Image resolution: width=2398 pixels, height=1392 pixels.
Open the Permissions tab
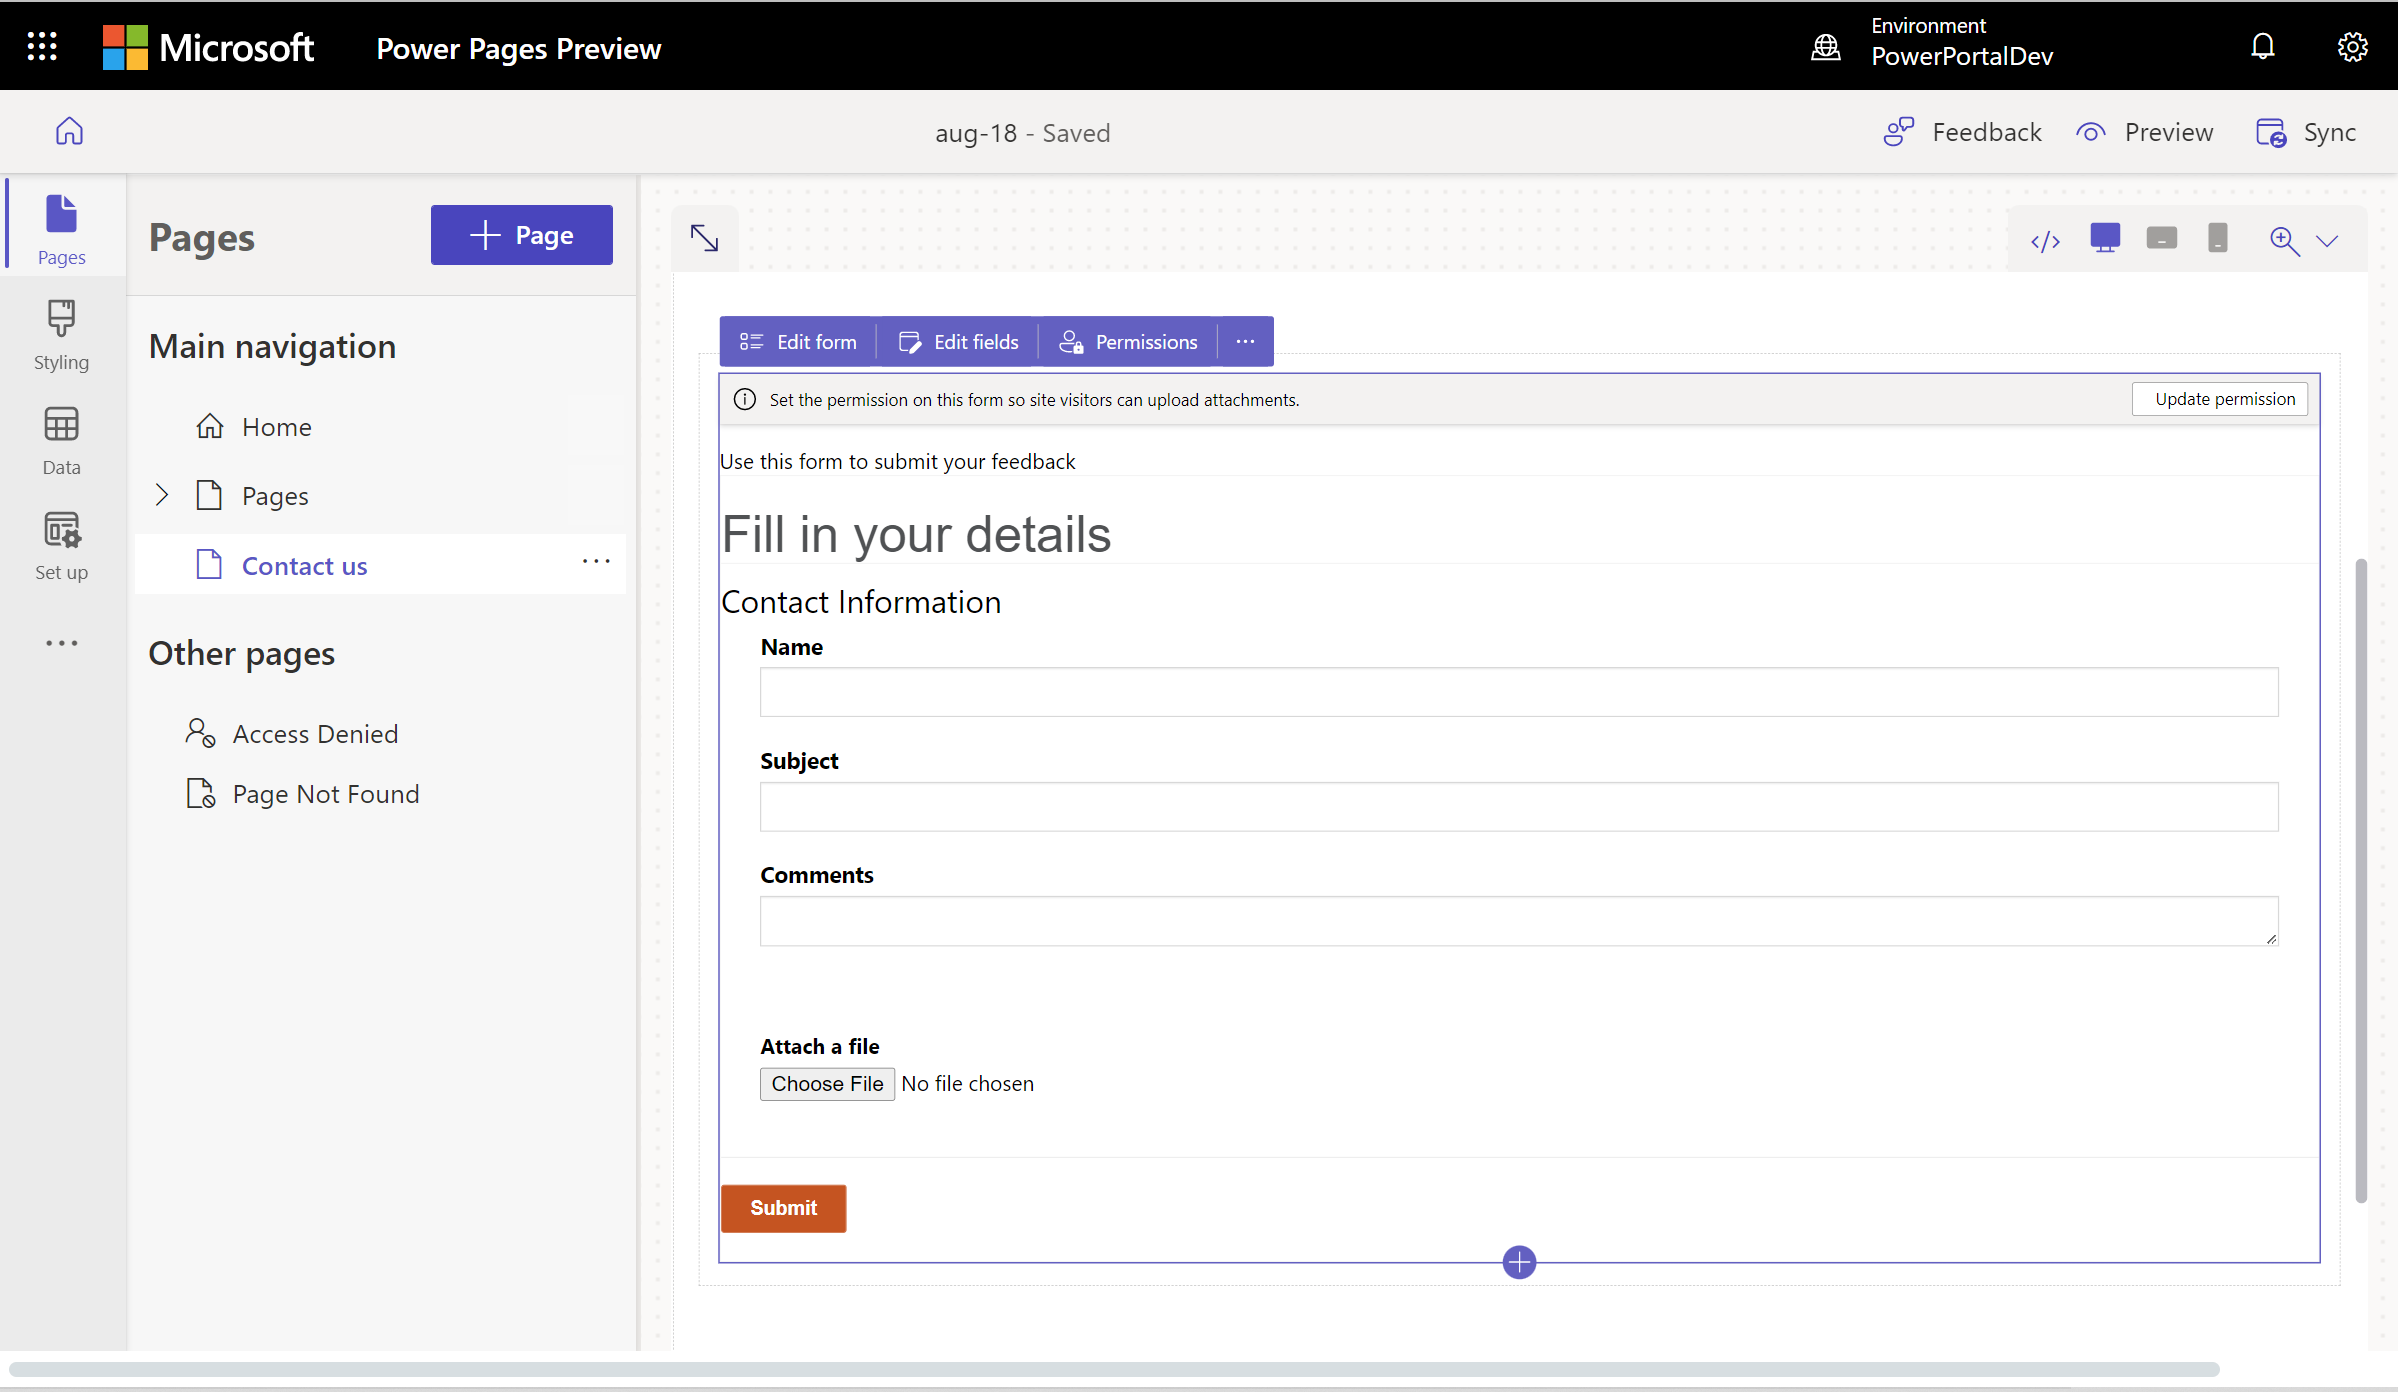(1129, 341)
